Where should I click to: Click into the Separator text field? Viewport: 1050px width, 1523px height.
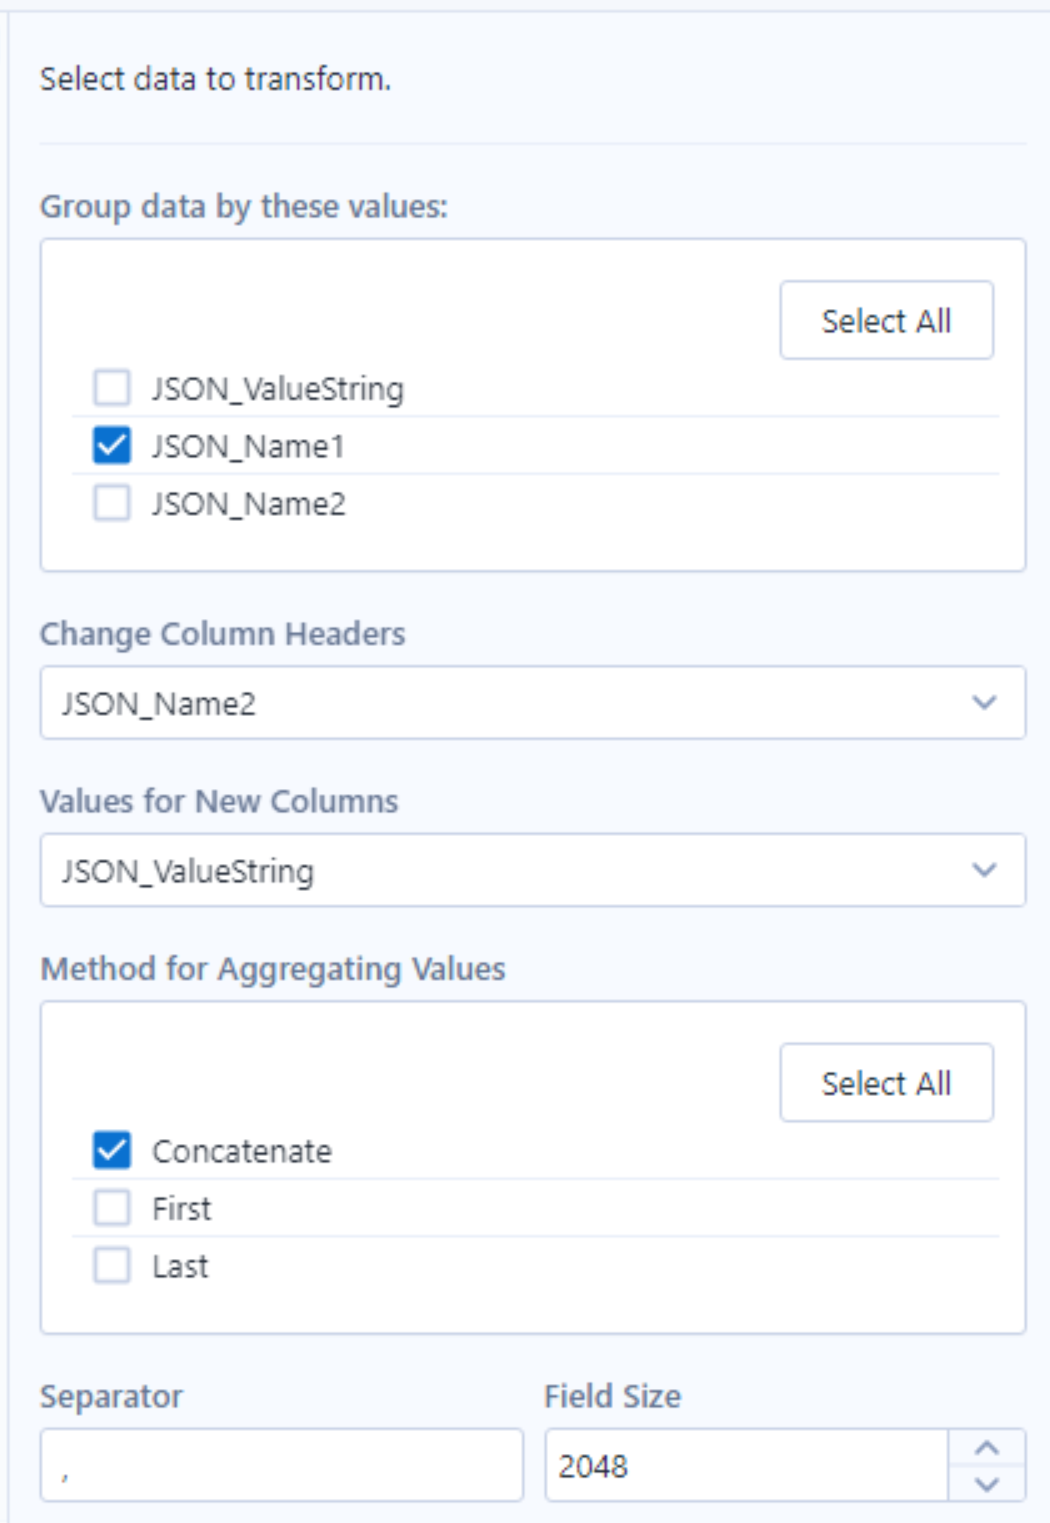[281, 1465]
